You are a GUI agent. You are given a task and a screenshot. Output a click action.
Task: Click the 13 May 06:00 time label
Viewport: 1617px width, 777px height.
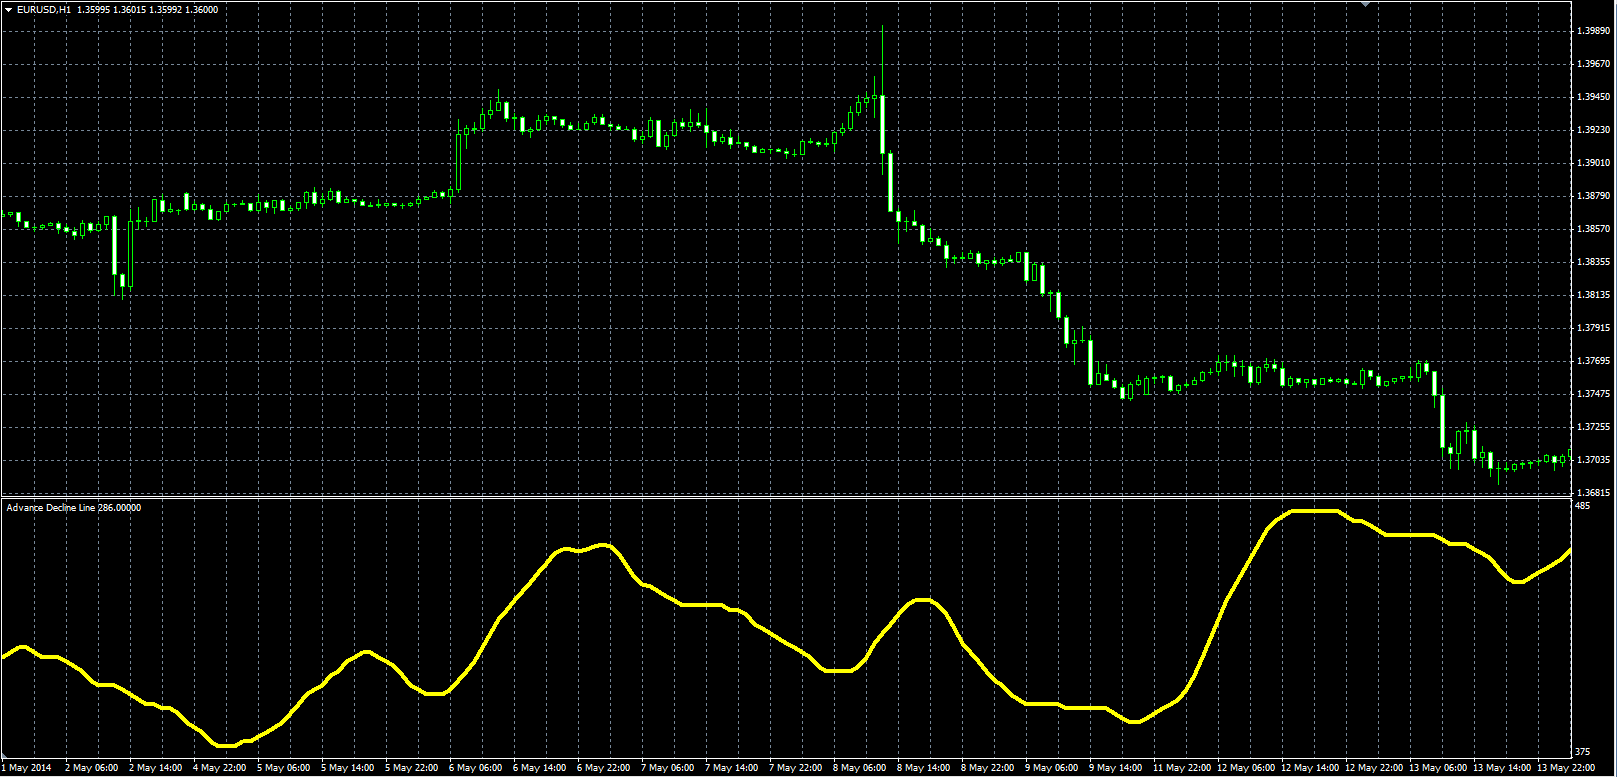click(x=1438, y=769)
